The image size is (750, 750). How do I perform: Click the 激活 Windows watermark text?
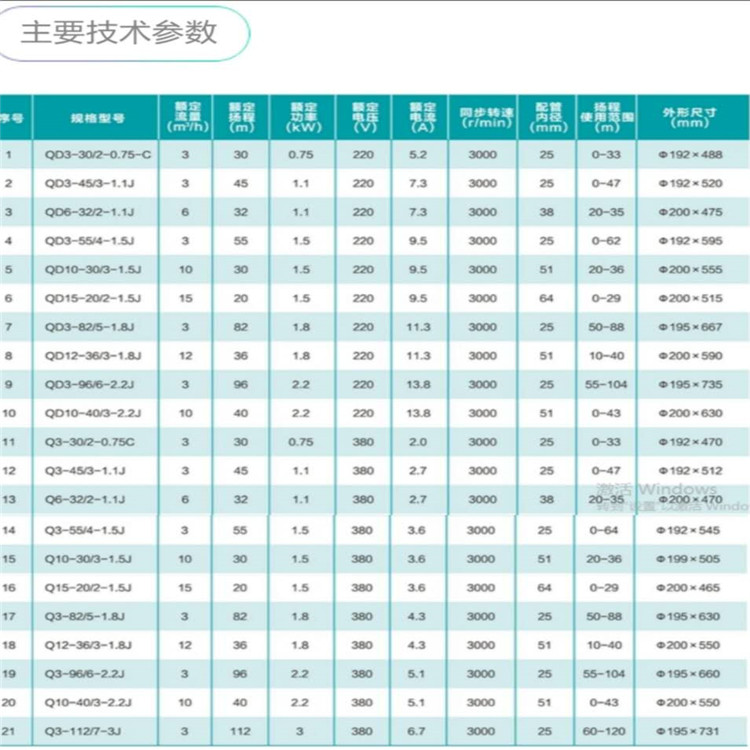657,489
